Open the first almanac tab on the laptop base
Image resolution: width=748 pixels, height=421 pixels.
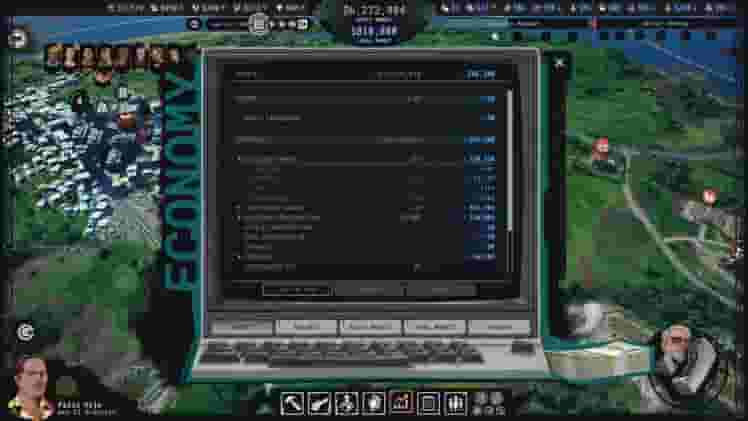coord(242,327)
